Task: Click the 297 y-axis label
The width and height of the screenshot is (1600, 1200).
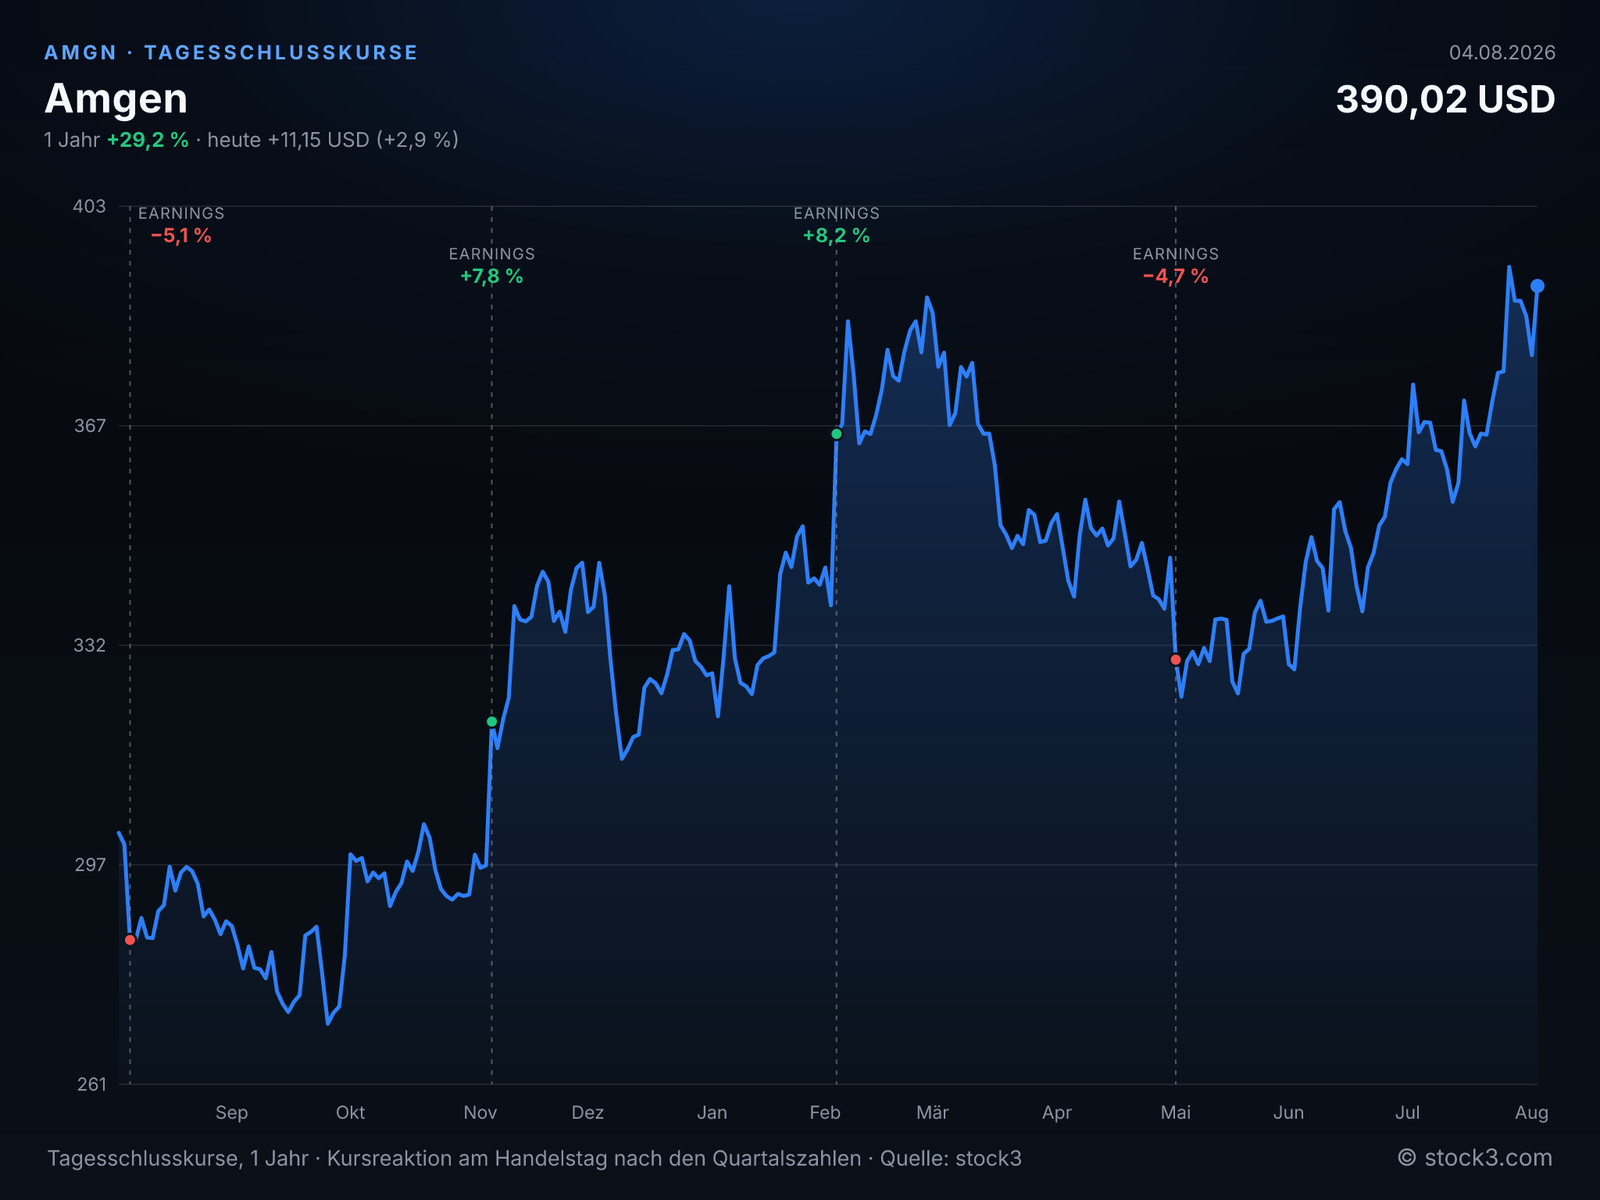Action: (x=89, y=865)
